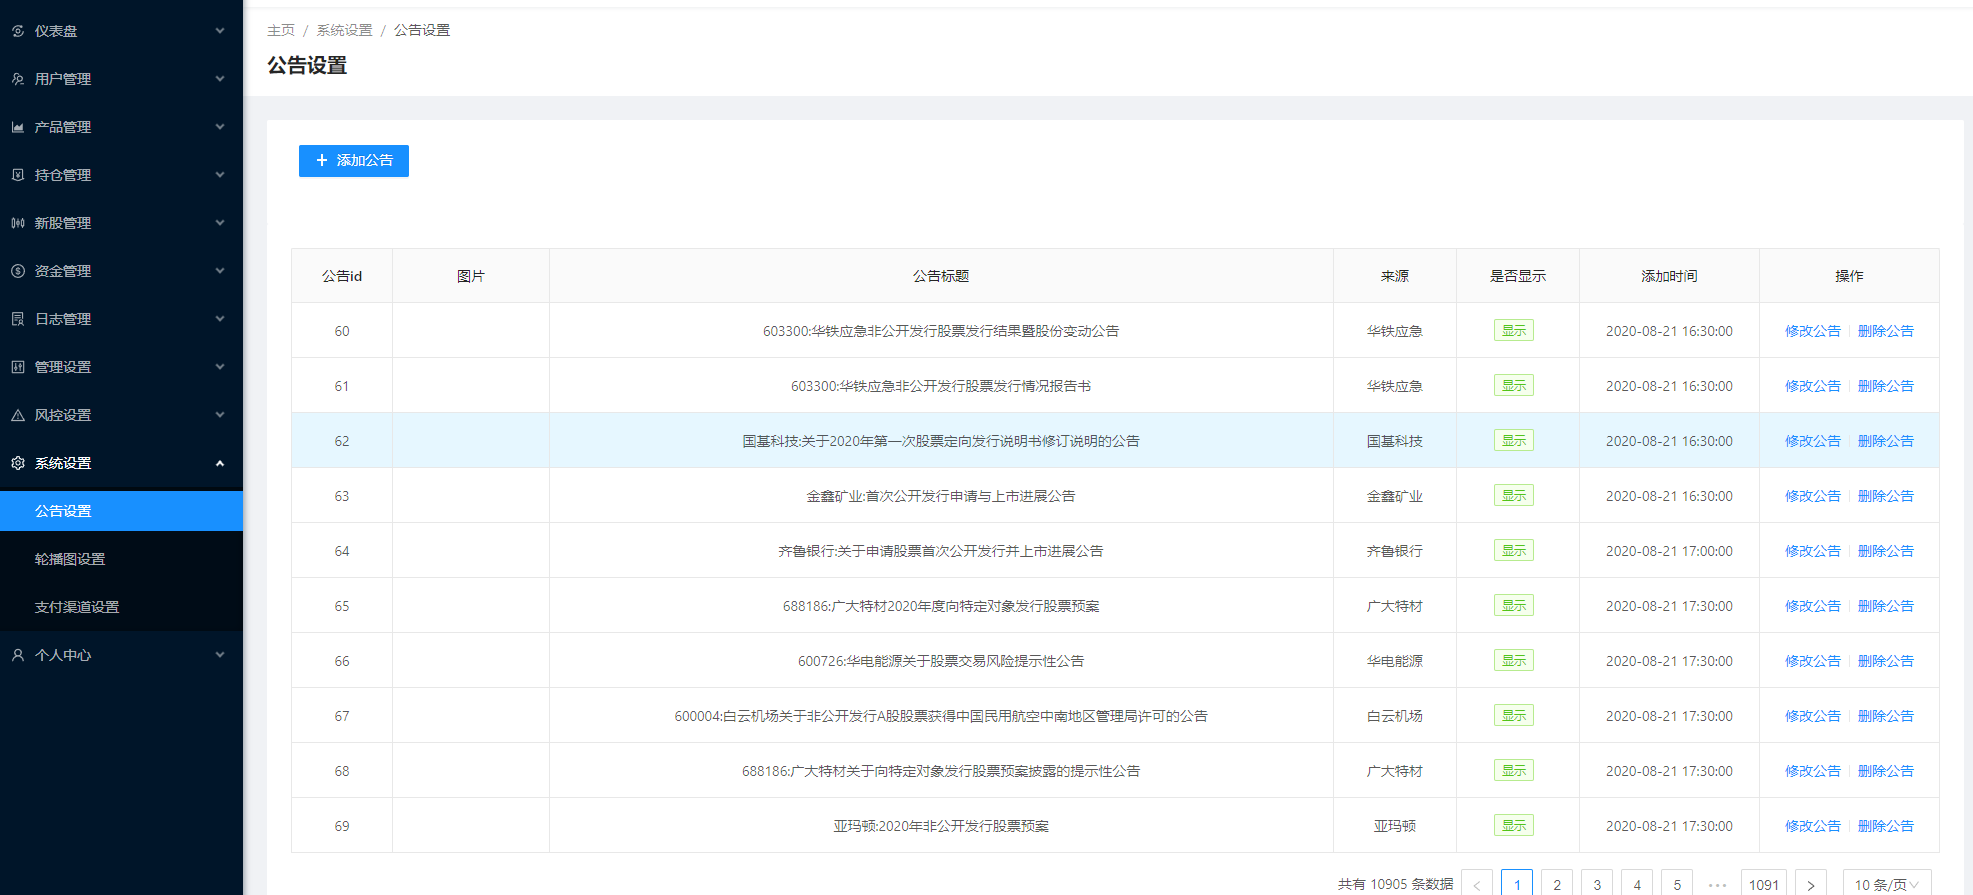1973x895 pixels.
Task: Open the 轮播图设置 submenu item
Action: coord(70,559)
